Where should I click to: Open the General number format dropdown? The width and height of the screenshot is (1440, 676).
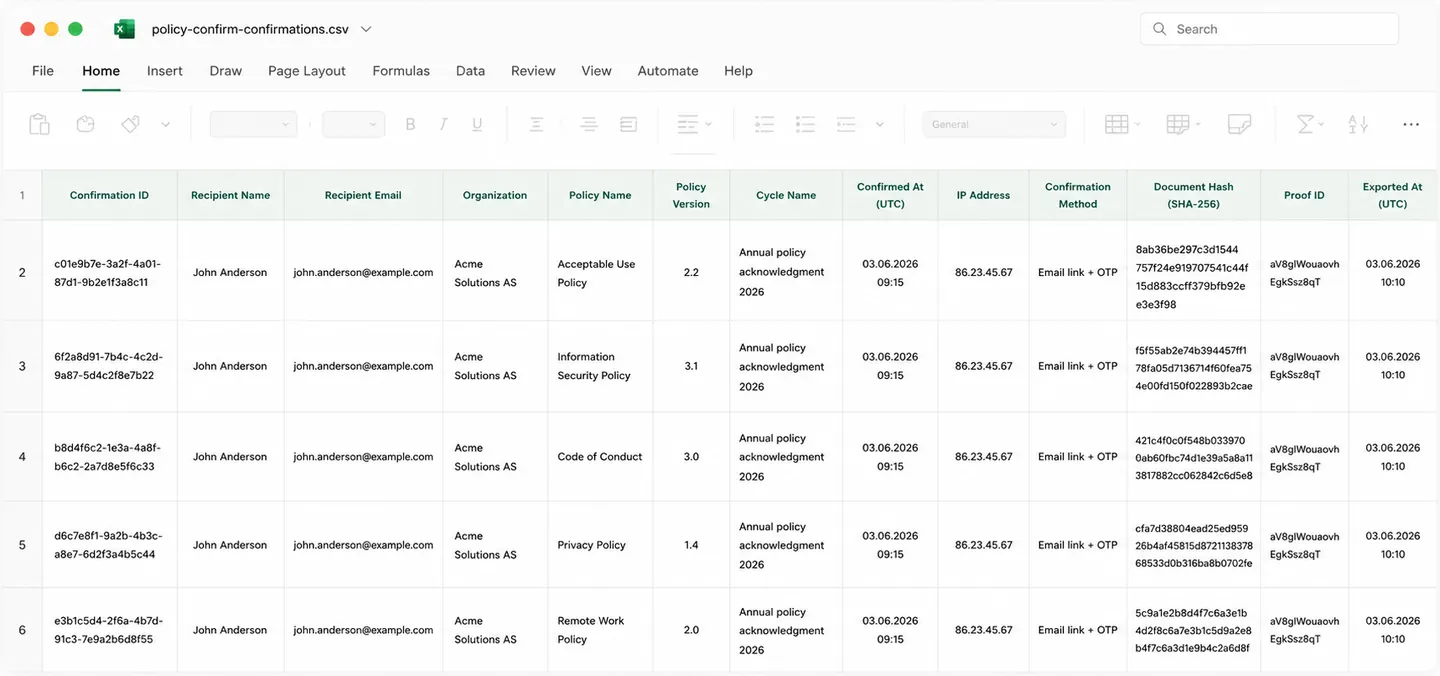click(x=994, y=124)
